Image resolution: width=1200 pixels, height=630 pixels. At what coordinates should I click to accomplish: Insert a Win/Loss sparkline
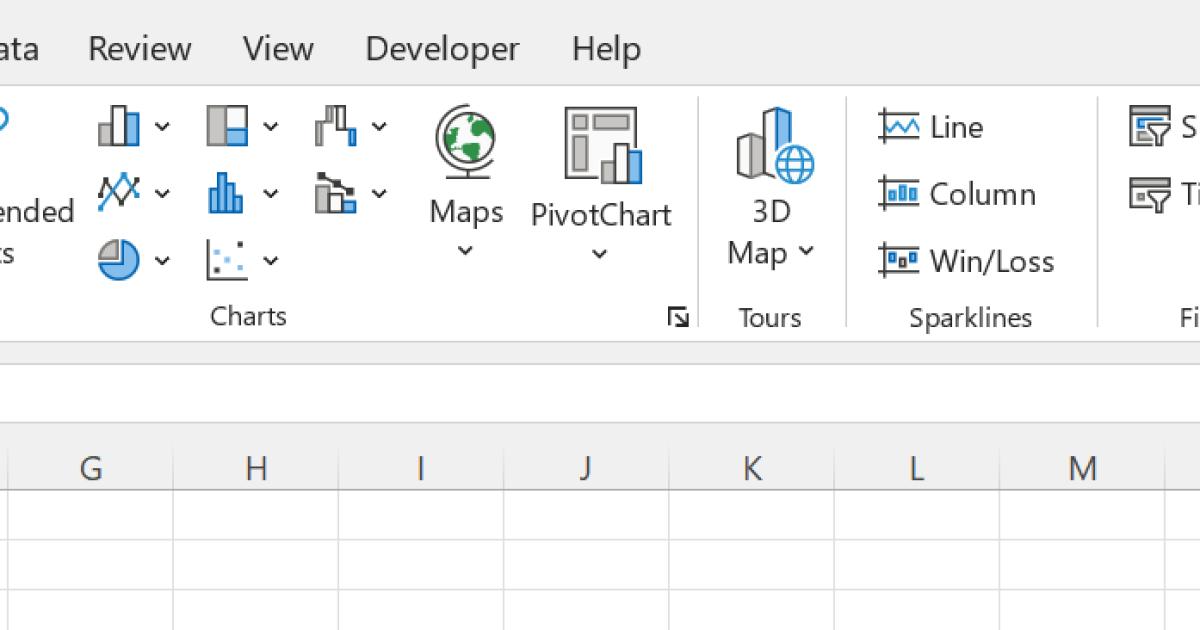tap(966, 261)
